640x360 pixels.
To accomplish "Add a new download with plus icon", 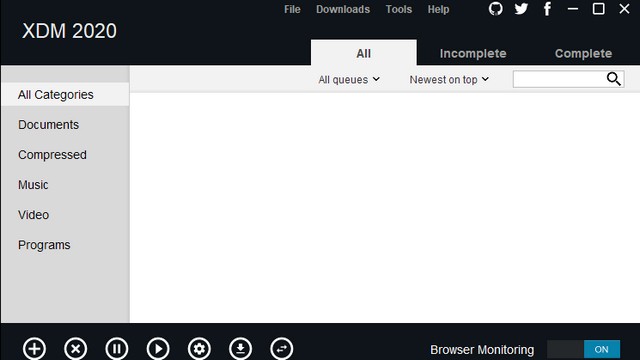I will (34, 349).
